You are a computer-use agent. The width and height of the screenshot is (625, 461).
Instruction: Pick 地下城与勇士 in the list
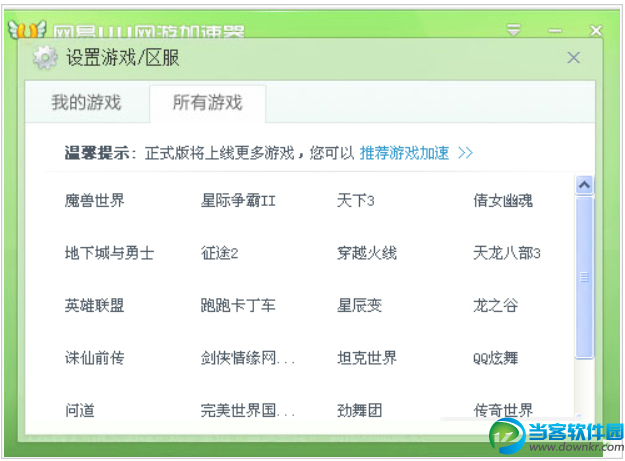coord(110,253)
